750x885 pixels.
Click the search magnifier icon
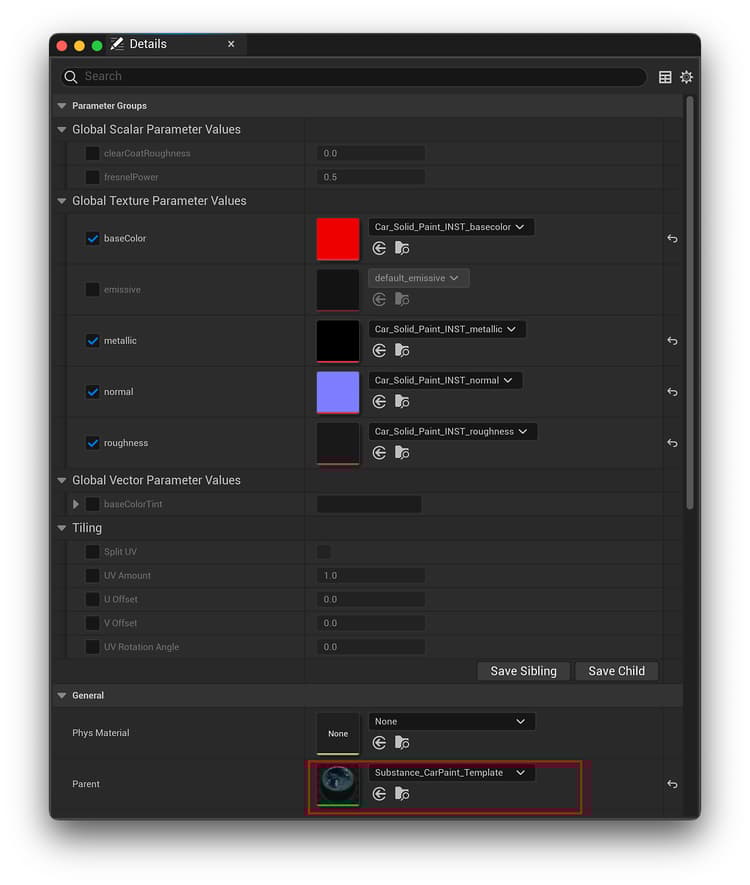[x=71, y=77]
